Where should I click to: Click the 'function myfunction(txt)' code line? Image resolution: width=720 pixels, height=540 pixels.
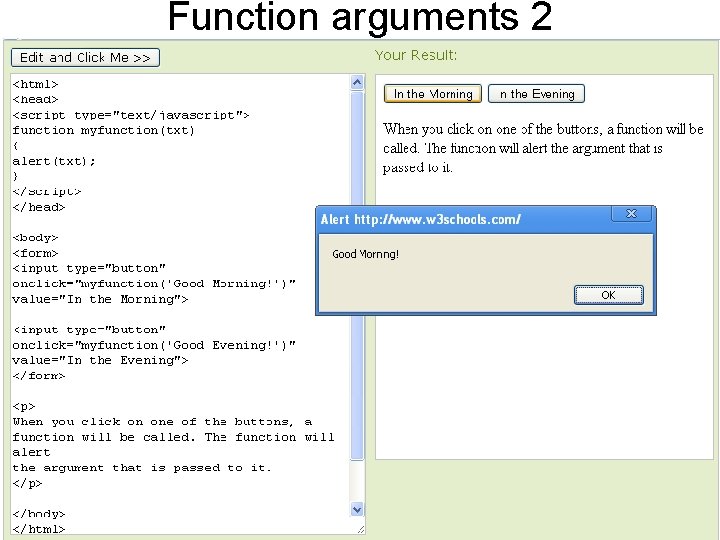[103, 130]
